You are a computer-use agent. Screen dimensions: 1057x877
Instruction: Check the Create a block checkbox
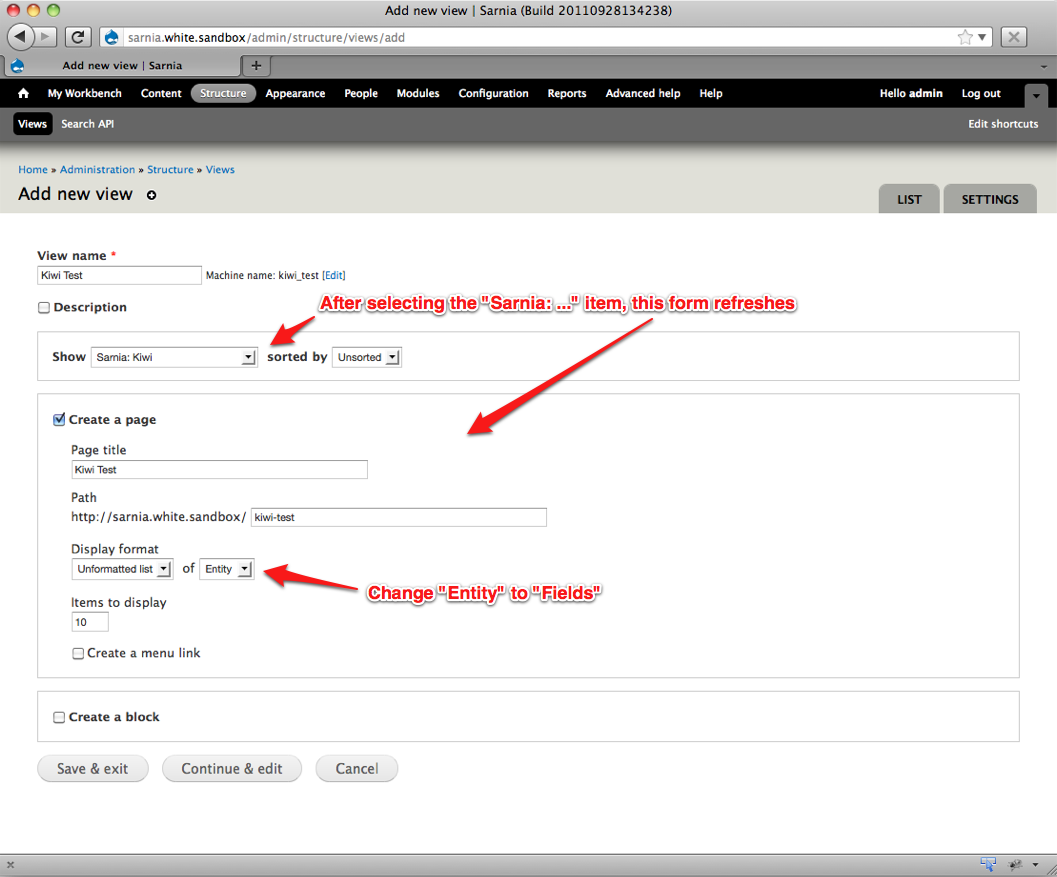(x=59, y=717)
